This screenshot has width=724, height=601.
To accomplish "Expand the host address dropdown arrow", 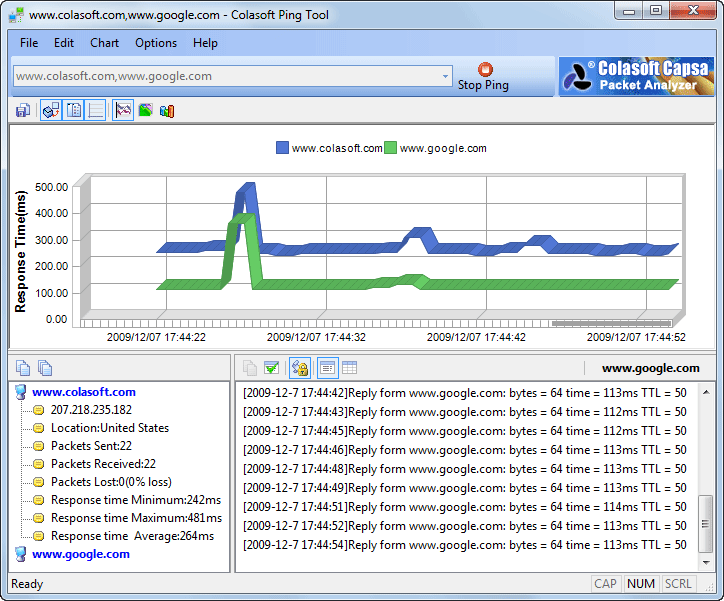I will click(x=445, y=76).
